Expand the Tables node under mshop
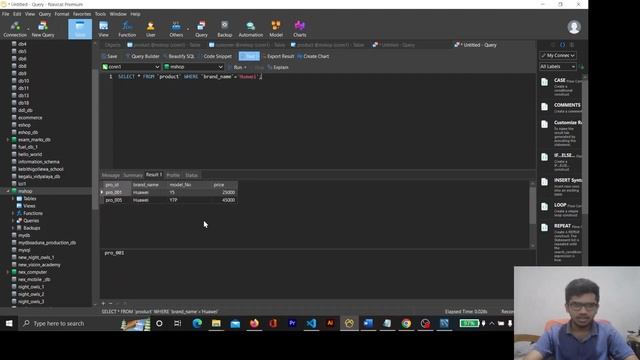 pos(13,198)
